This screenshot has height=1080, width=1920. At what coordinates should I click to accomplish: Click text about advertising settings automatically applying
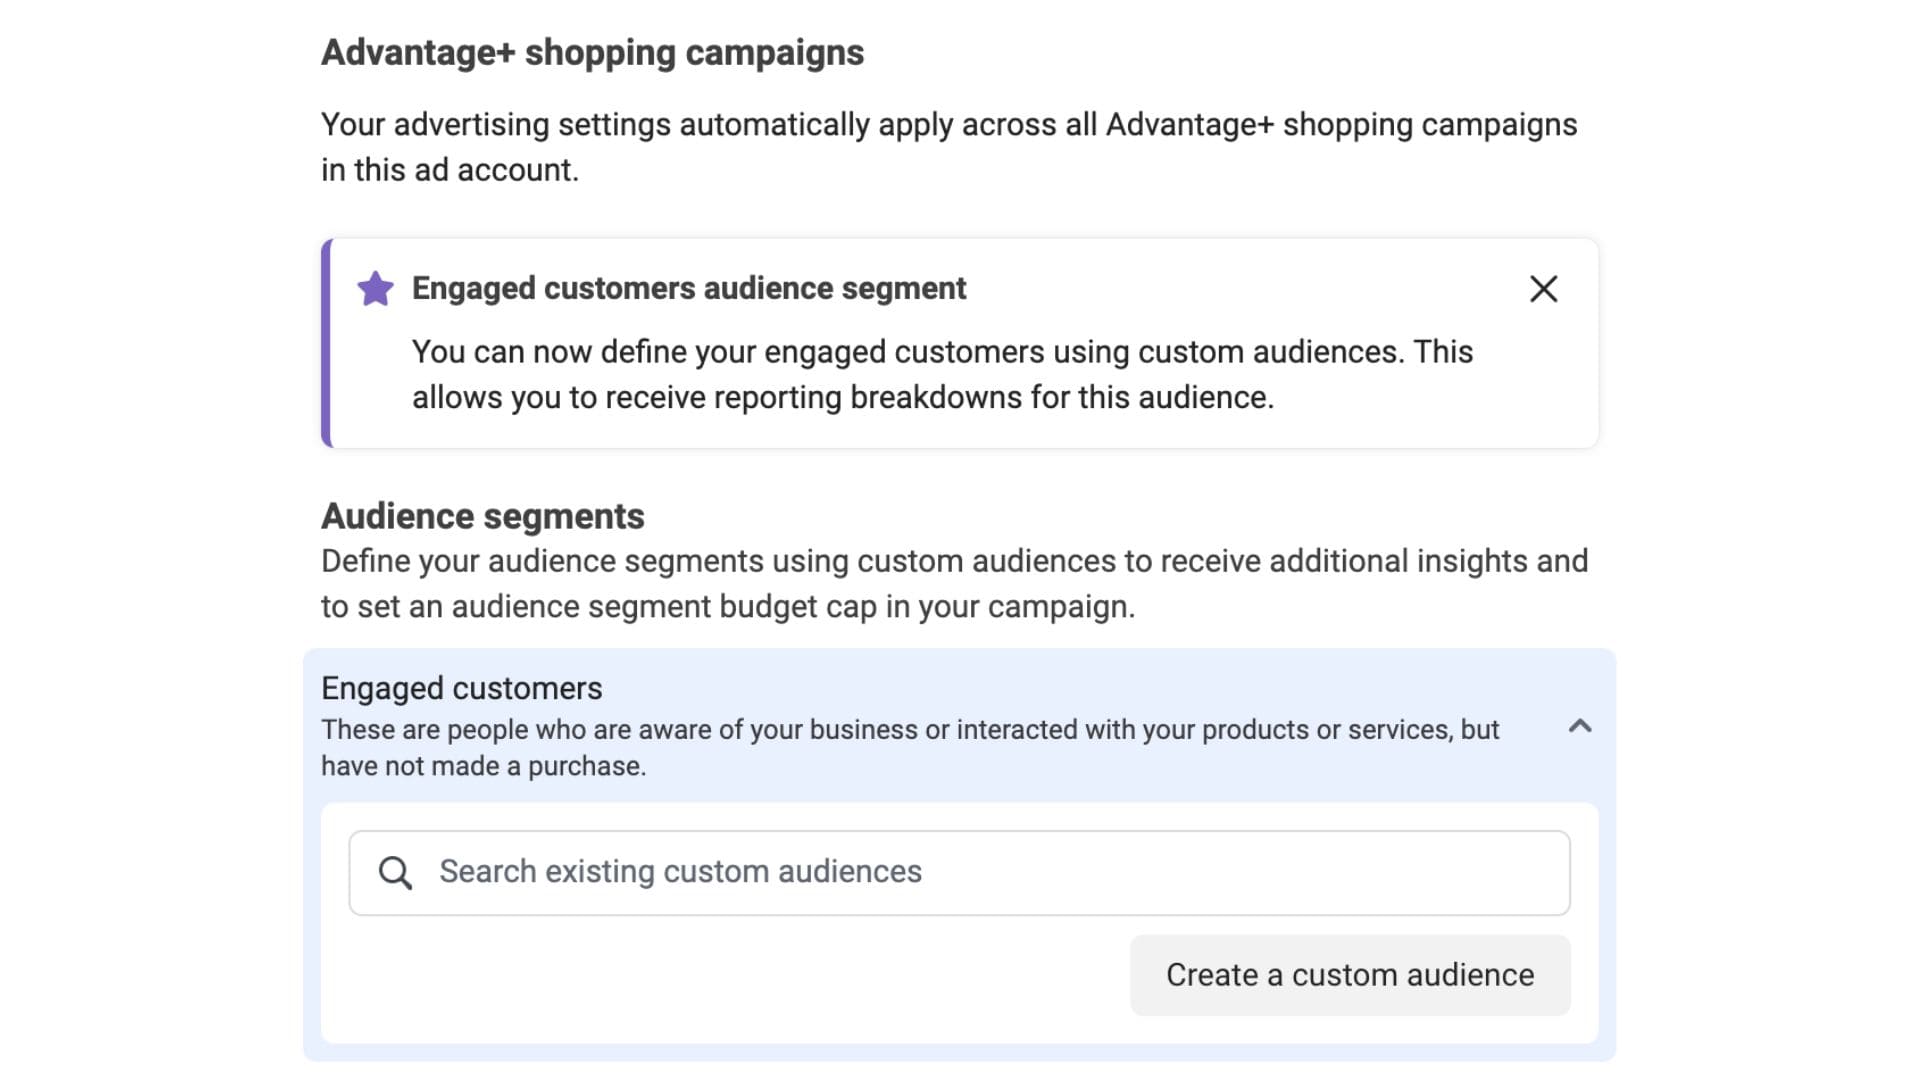pos(948,125)
